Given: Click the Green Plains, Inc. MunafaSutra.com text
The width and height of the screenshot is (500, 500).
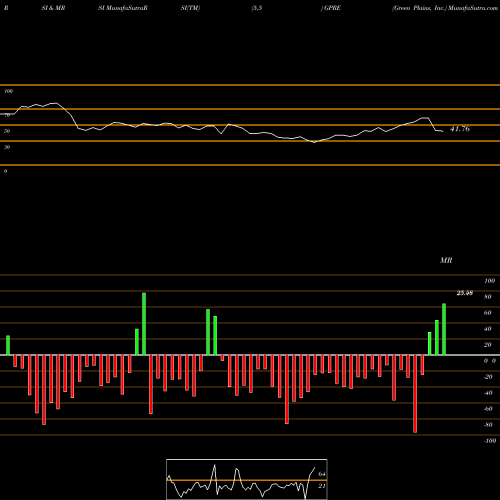Looking at the screenshot, I should (x=445, y=8).
